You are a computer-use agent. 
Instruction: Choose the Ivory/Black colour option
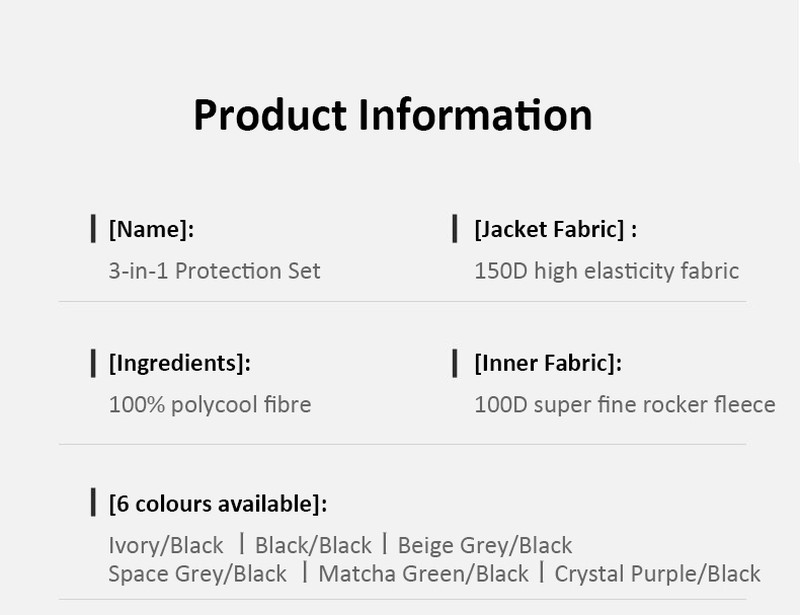[166, 545]
